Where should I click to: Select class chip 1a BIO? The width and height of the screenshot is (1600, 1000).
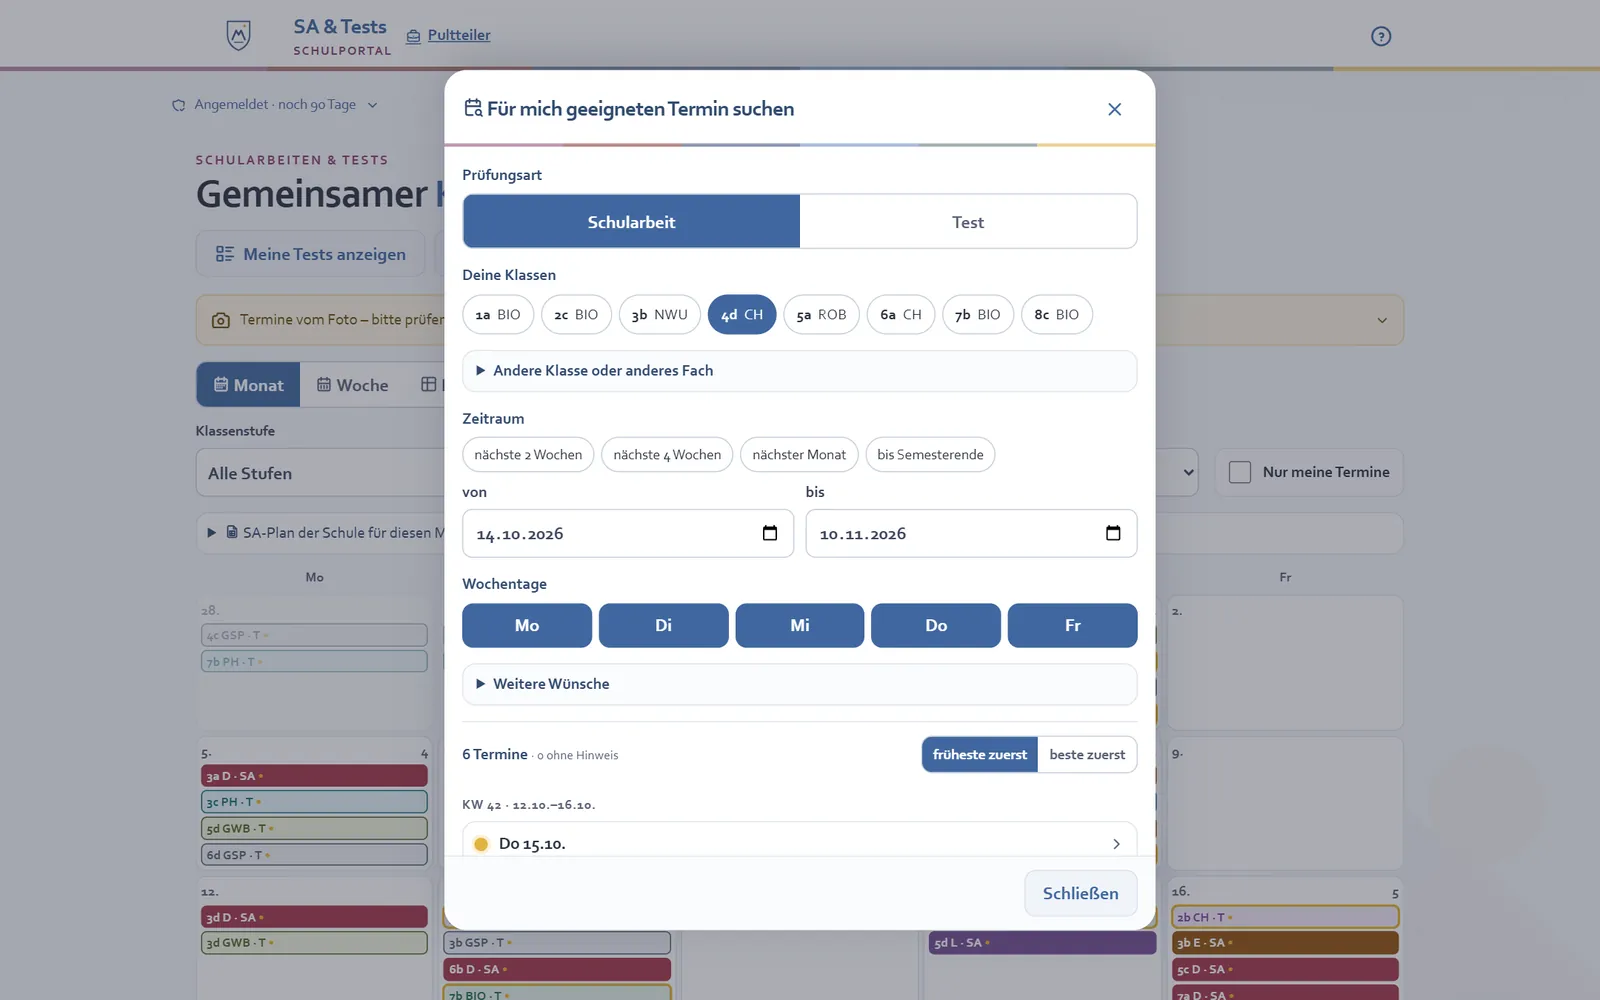tap(498, 315)
